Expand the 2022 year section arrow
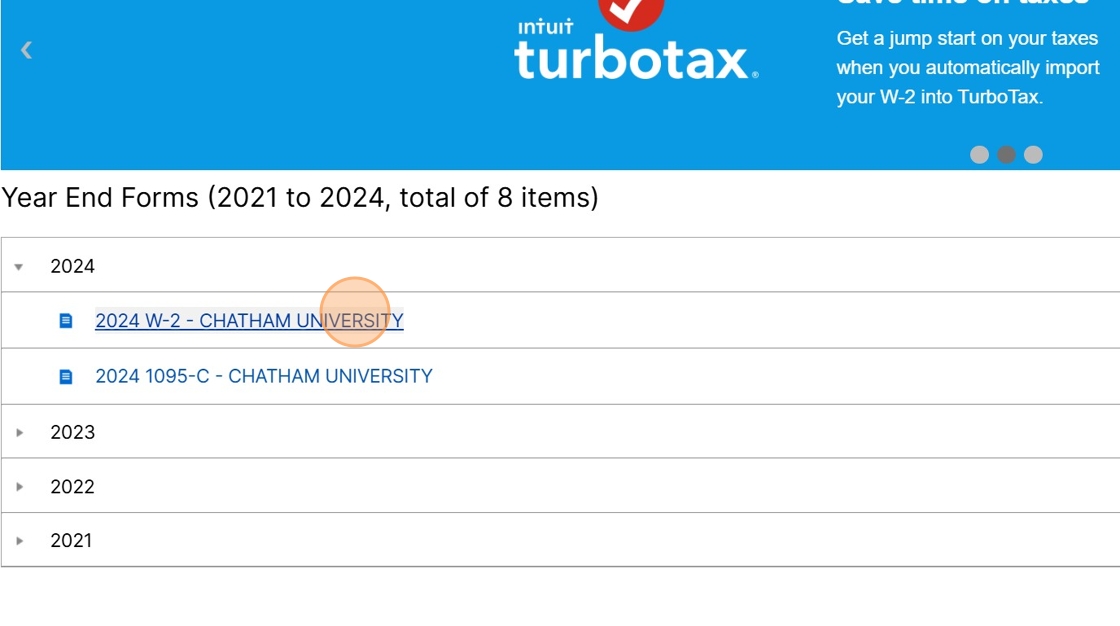 (x=19, y=487)
